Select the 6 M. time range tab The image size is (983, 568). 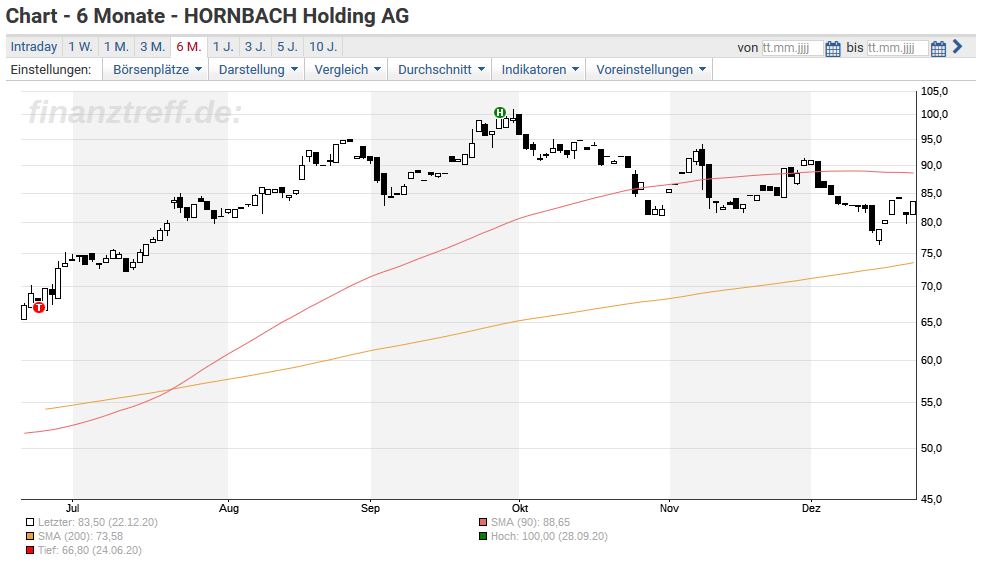point(189,47)
